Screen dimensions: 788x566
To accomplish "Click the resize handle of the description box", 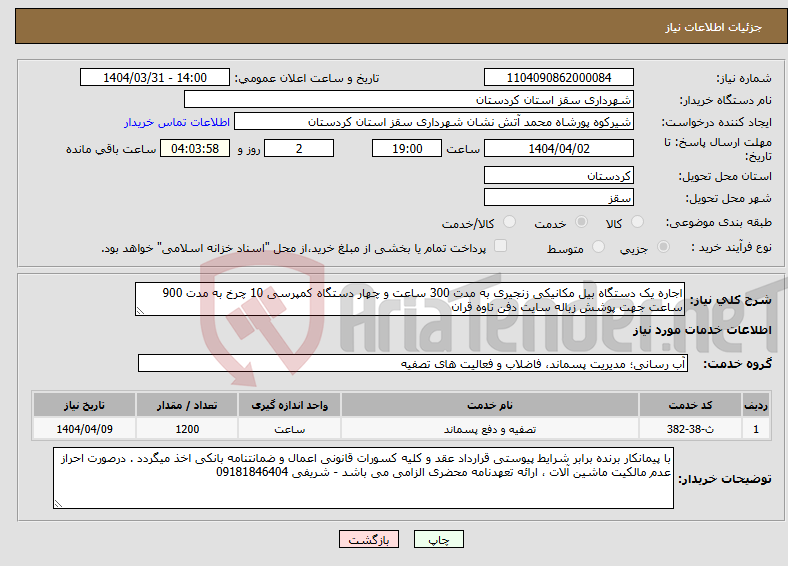I will [x=140, y=311].
